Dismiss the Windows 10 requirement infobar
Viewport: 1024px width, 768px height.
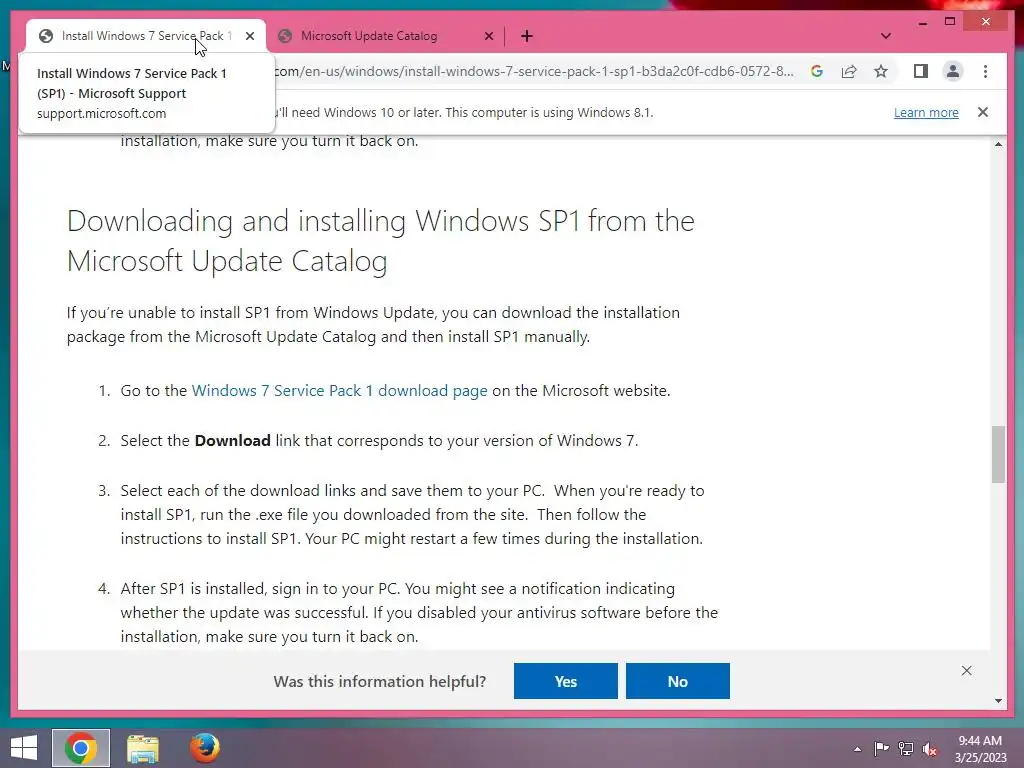click(x=983, y=112)
